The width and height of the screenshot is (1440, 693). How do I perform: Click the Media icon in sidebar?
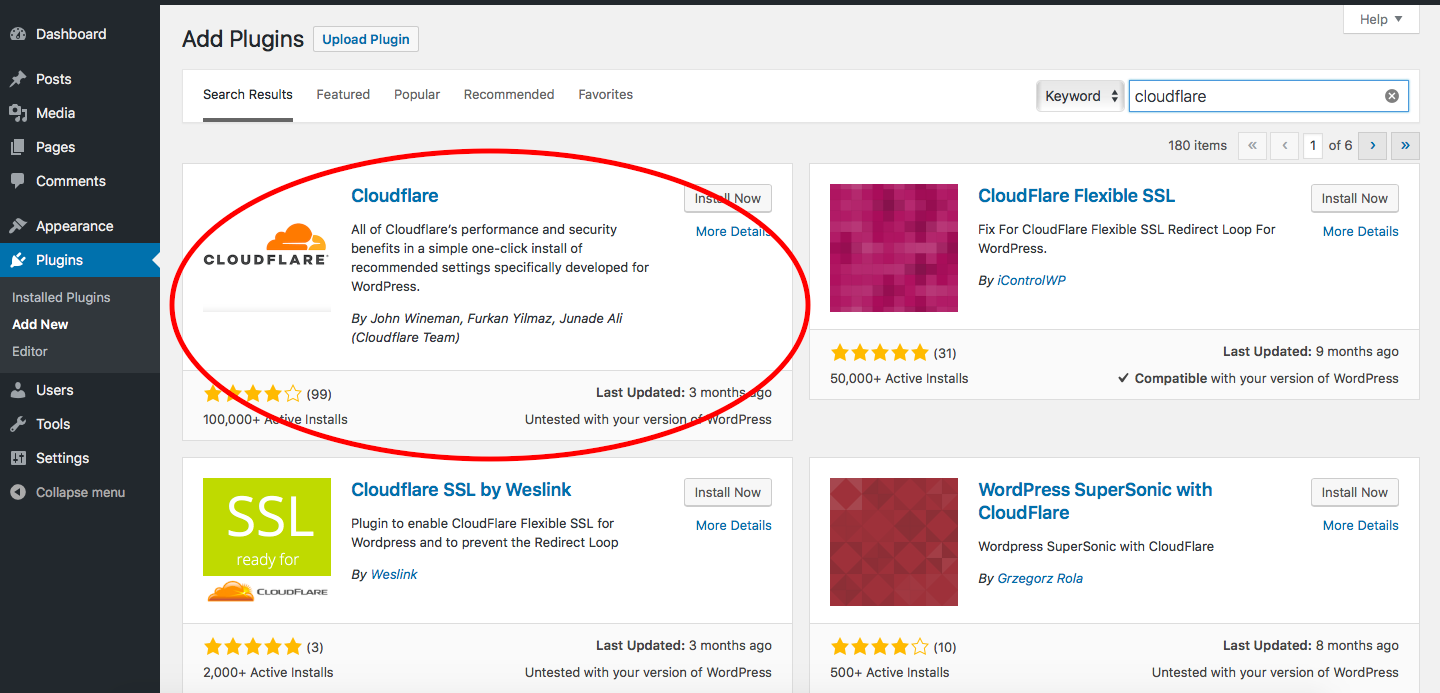[x=18, y=113]
